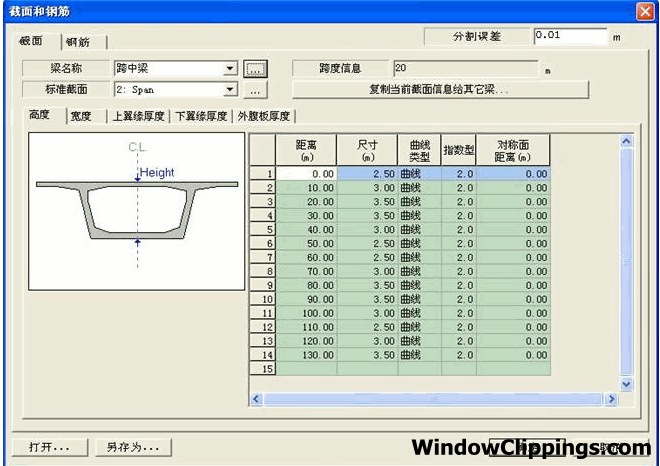This screenshot has height=466, width=660.
Task: Click distance cell 20.00
Action: point(306,202)
